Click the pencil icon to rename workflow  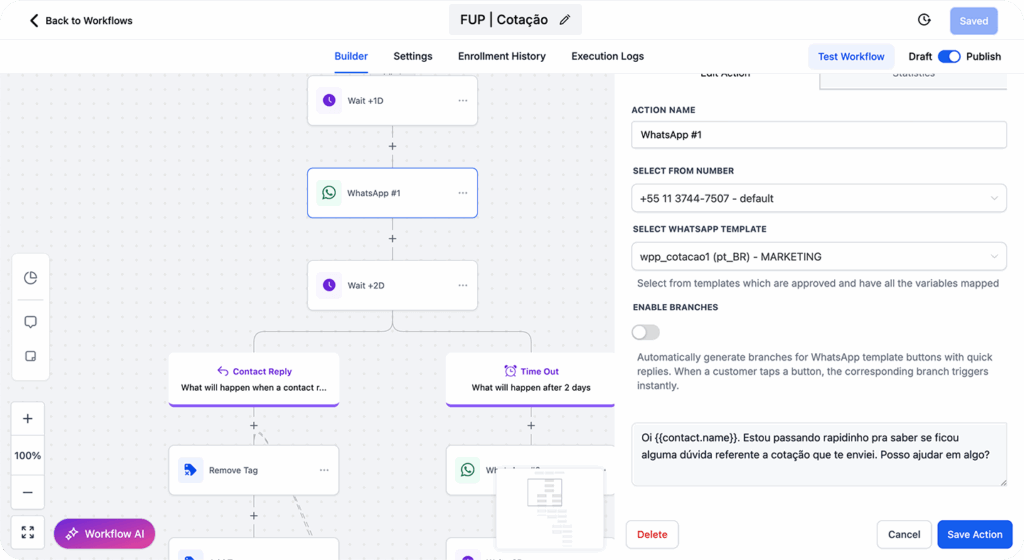pos(565,20)
